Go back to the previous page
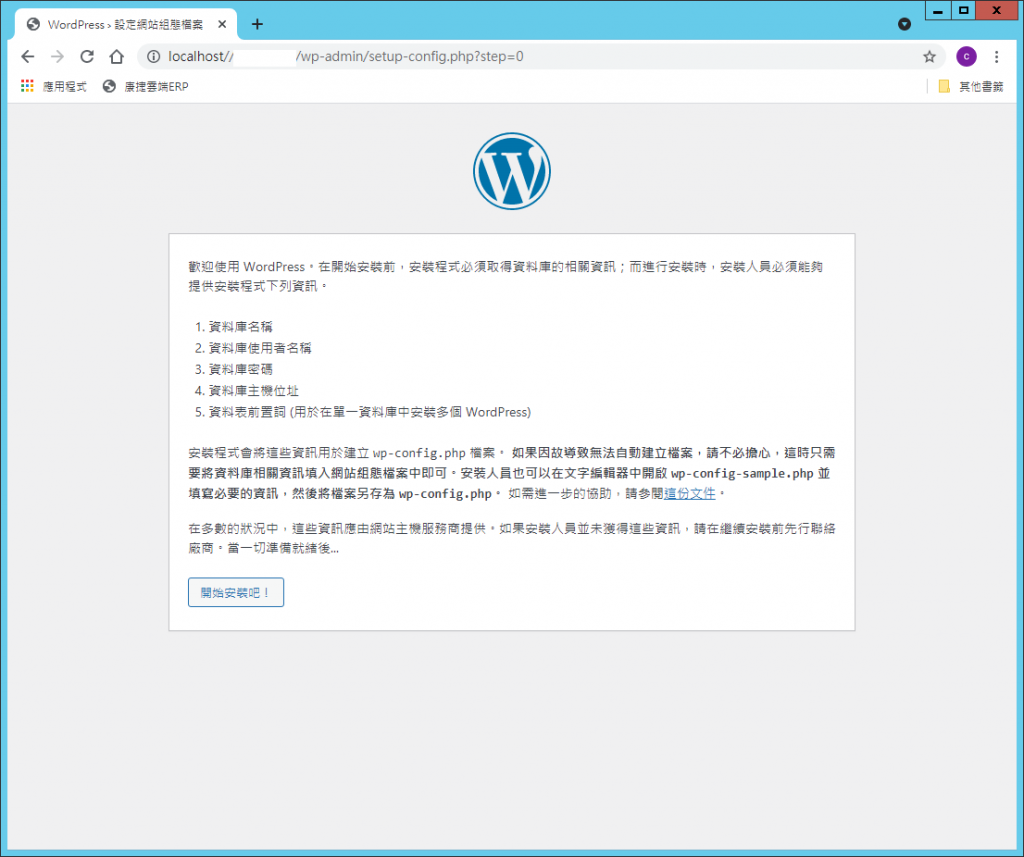Image resolution: width=1024 pixels, height=857 pixels. (28, 57)
